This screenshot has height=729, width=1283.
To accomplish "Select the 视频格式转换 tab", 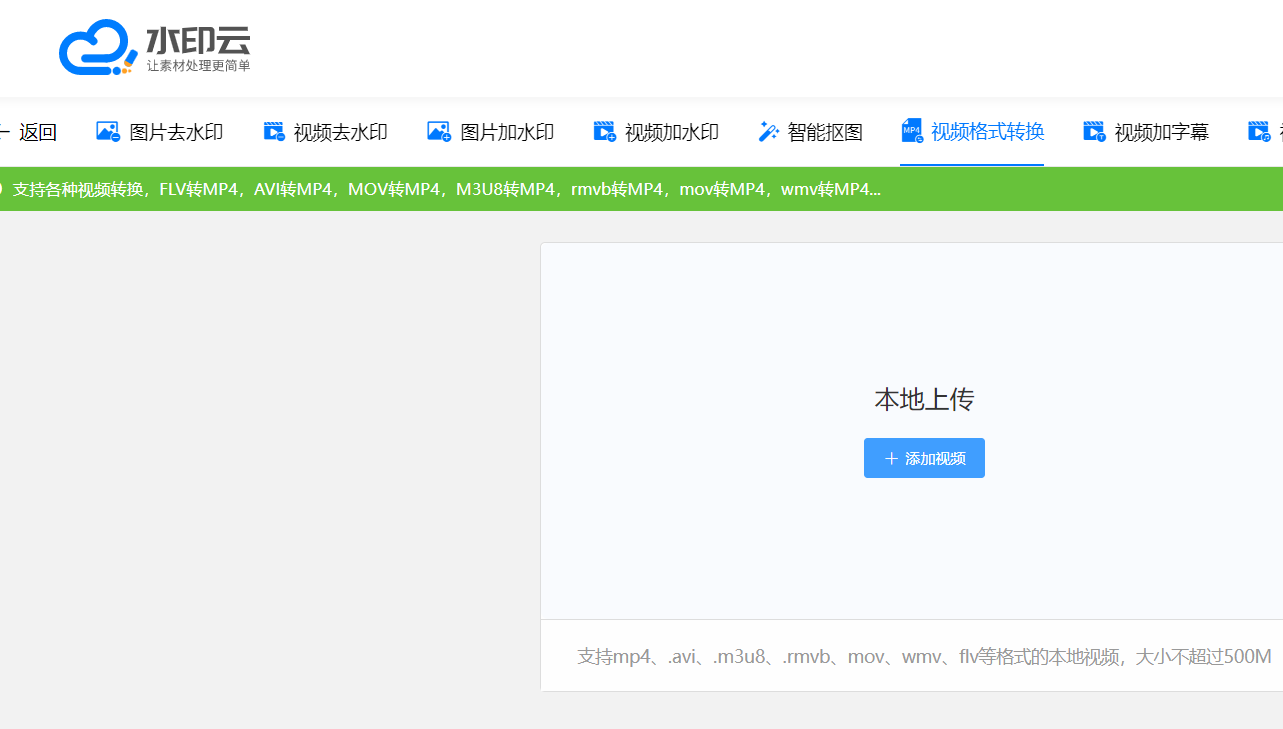I will tap(973, 131).
